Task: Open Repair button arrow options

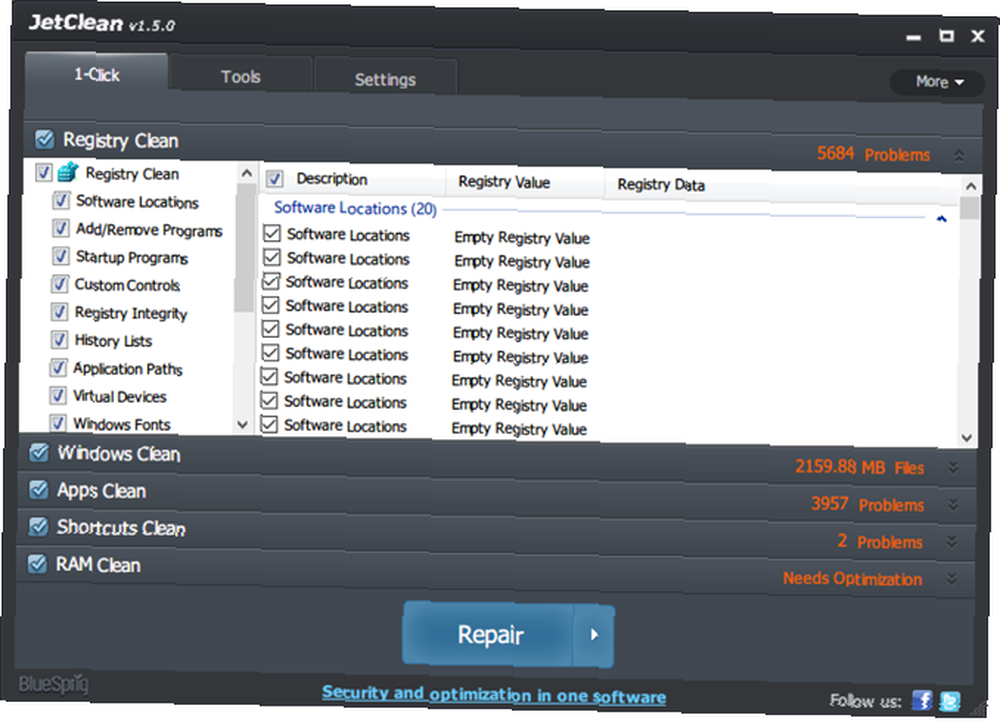Action: 594,635
